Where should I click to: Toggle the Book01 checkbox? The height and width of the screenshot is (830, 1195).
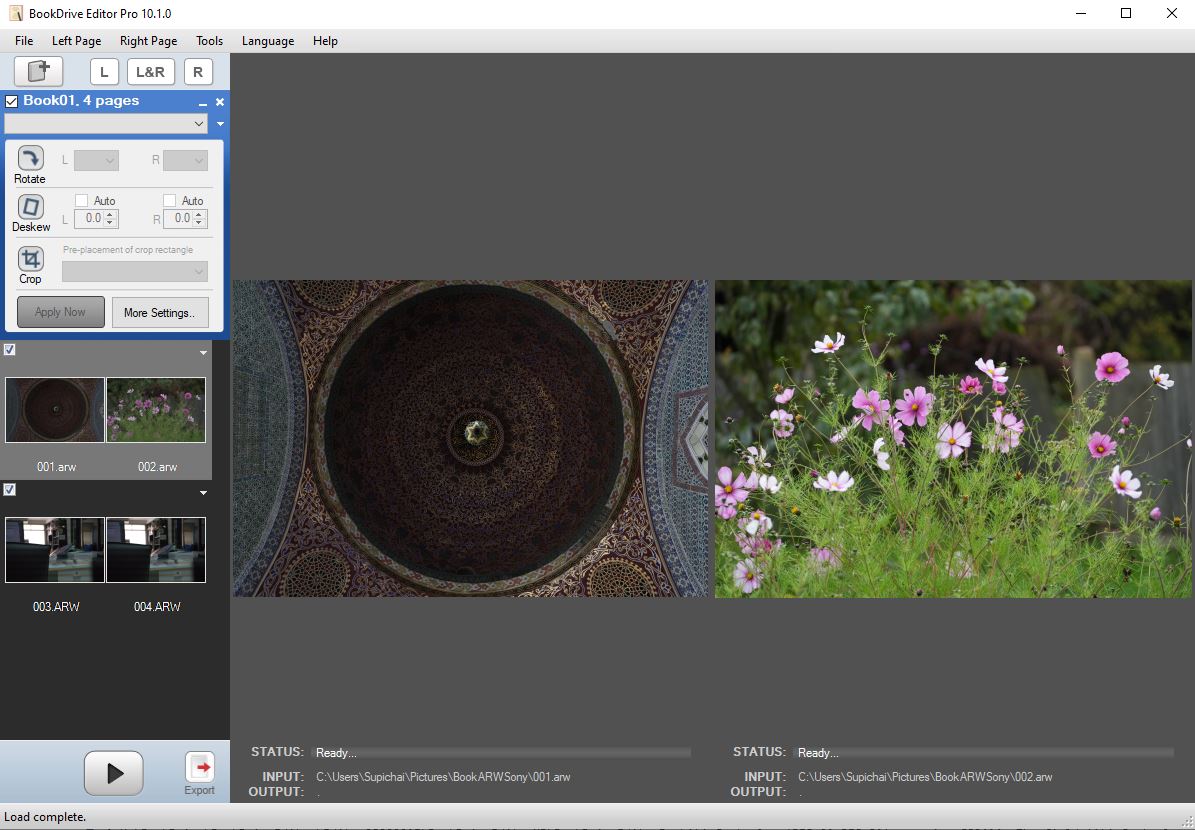tap(11, 101)
